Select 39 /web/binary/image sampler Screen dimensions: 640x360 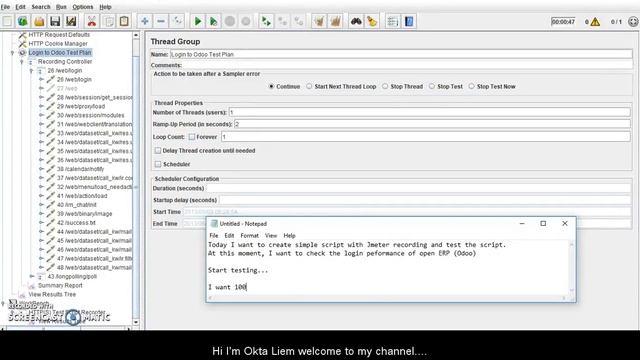coord(84,213)
